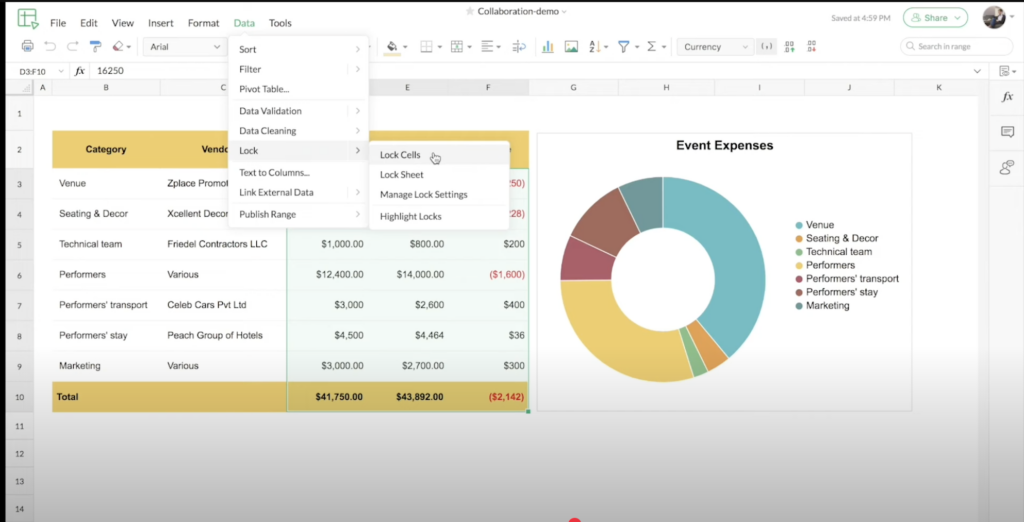This screenshot has height=522, width=1024.
Task: Select the Performers legend entry in chart
Action: coord(825,265)
